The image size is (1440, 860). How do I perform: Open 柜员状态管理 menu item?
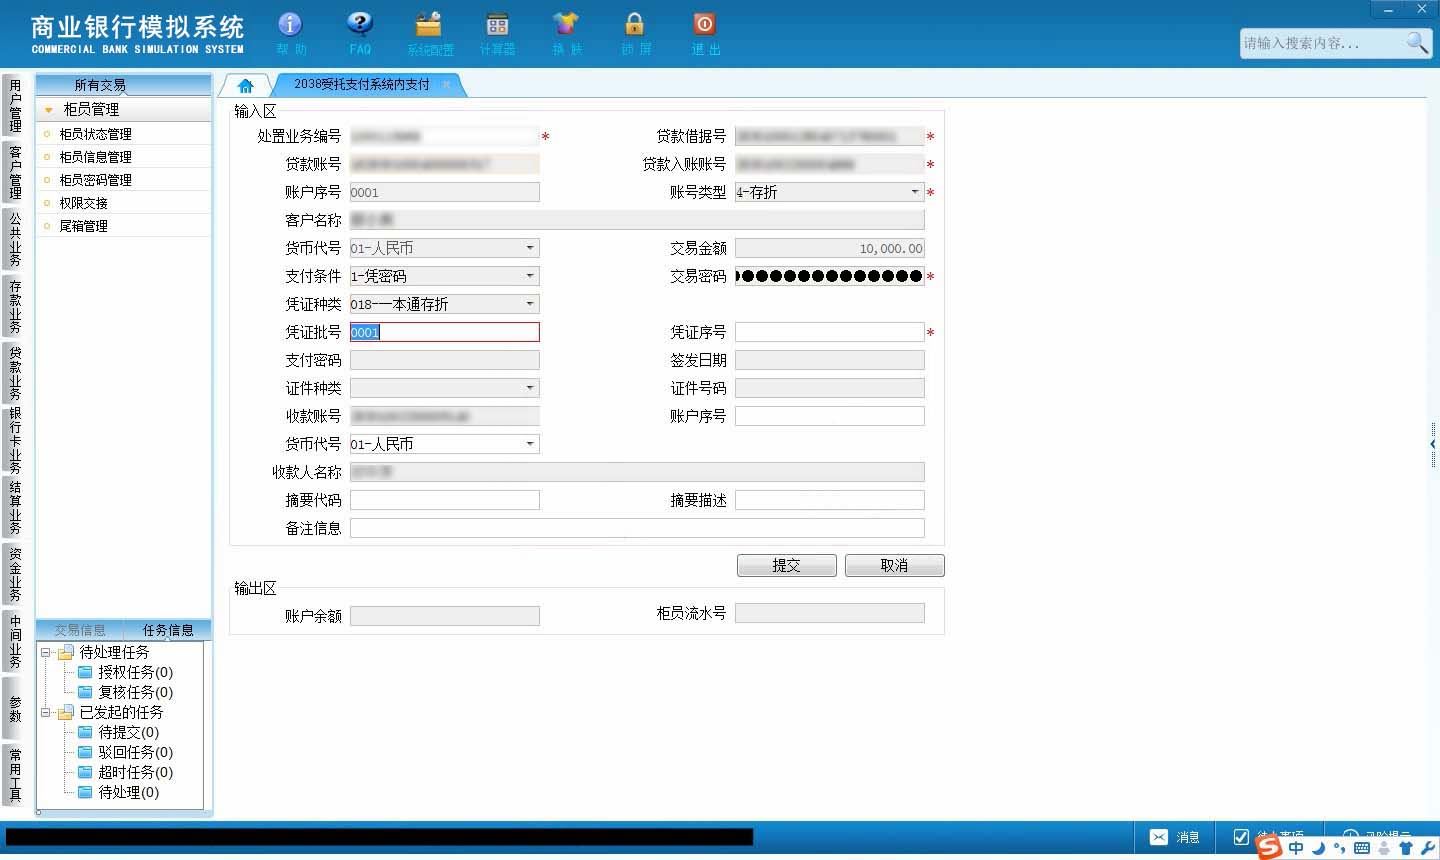pos(123,134)
